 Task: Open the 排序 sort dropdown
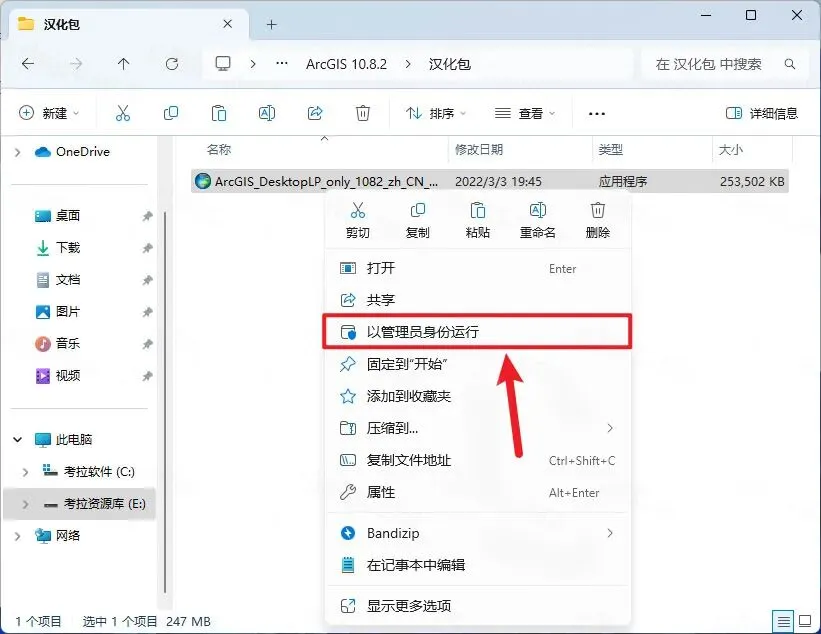[x=436, y=113]
